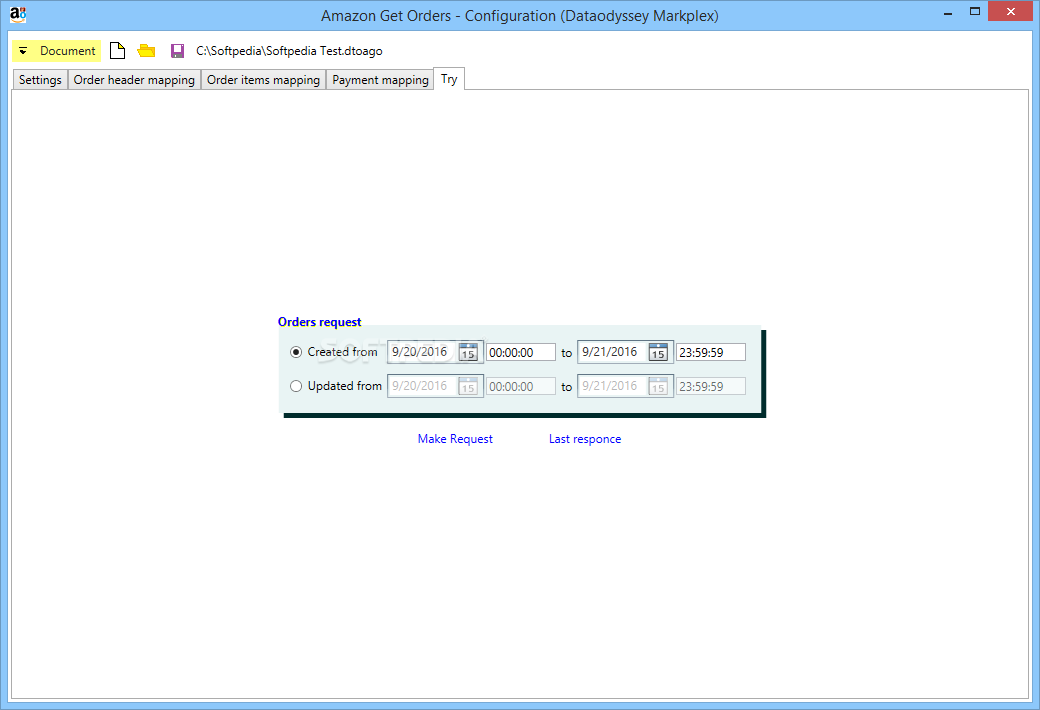
Task: Open calendar for Updated to end date
Action: pyautogui.click(x=658, y=386)
